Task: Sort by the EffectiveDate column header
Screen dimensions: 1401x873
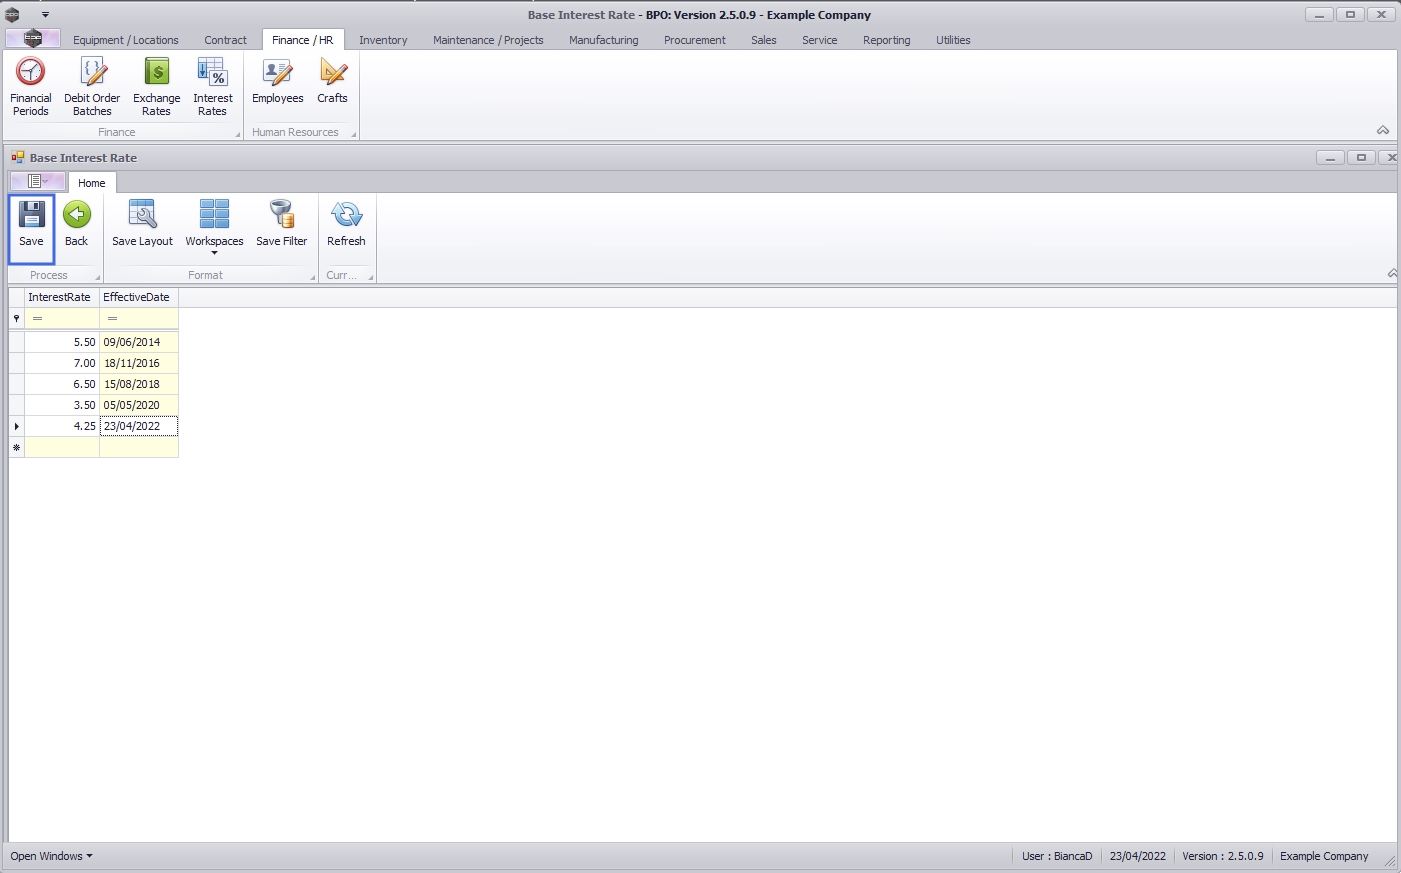Action: [x=139, y=297]
